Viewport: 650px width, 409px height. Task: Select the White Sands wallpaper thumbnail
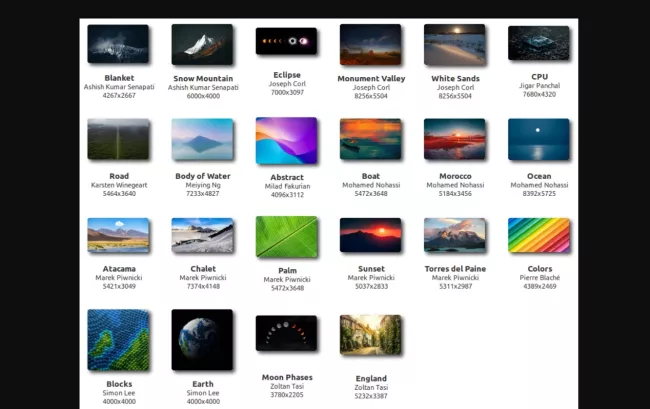click(455, 44)
